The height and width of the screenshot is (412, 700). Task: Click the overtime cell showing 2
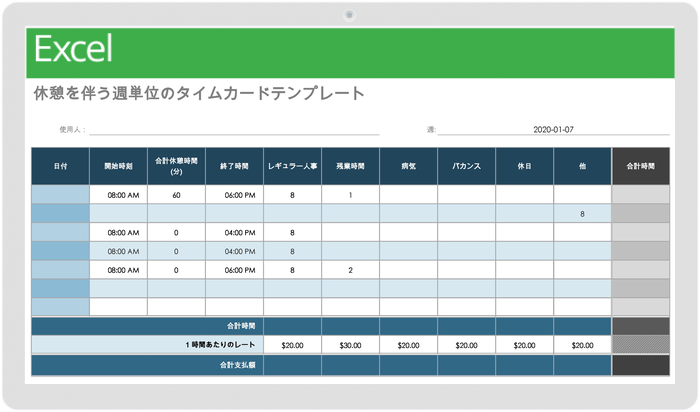click(350, 270)
